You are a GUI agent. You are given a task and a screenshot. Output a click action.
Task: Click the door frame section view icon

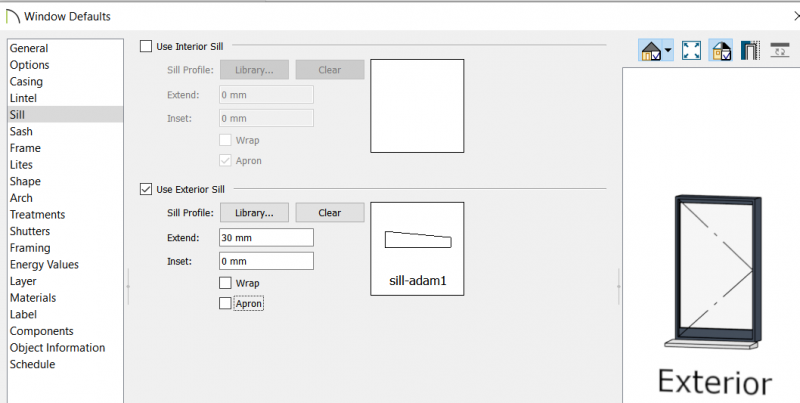click(750, 51)
